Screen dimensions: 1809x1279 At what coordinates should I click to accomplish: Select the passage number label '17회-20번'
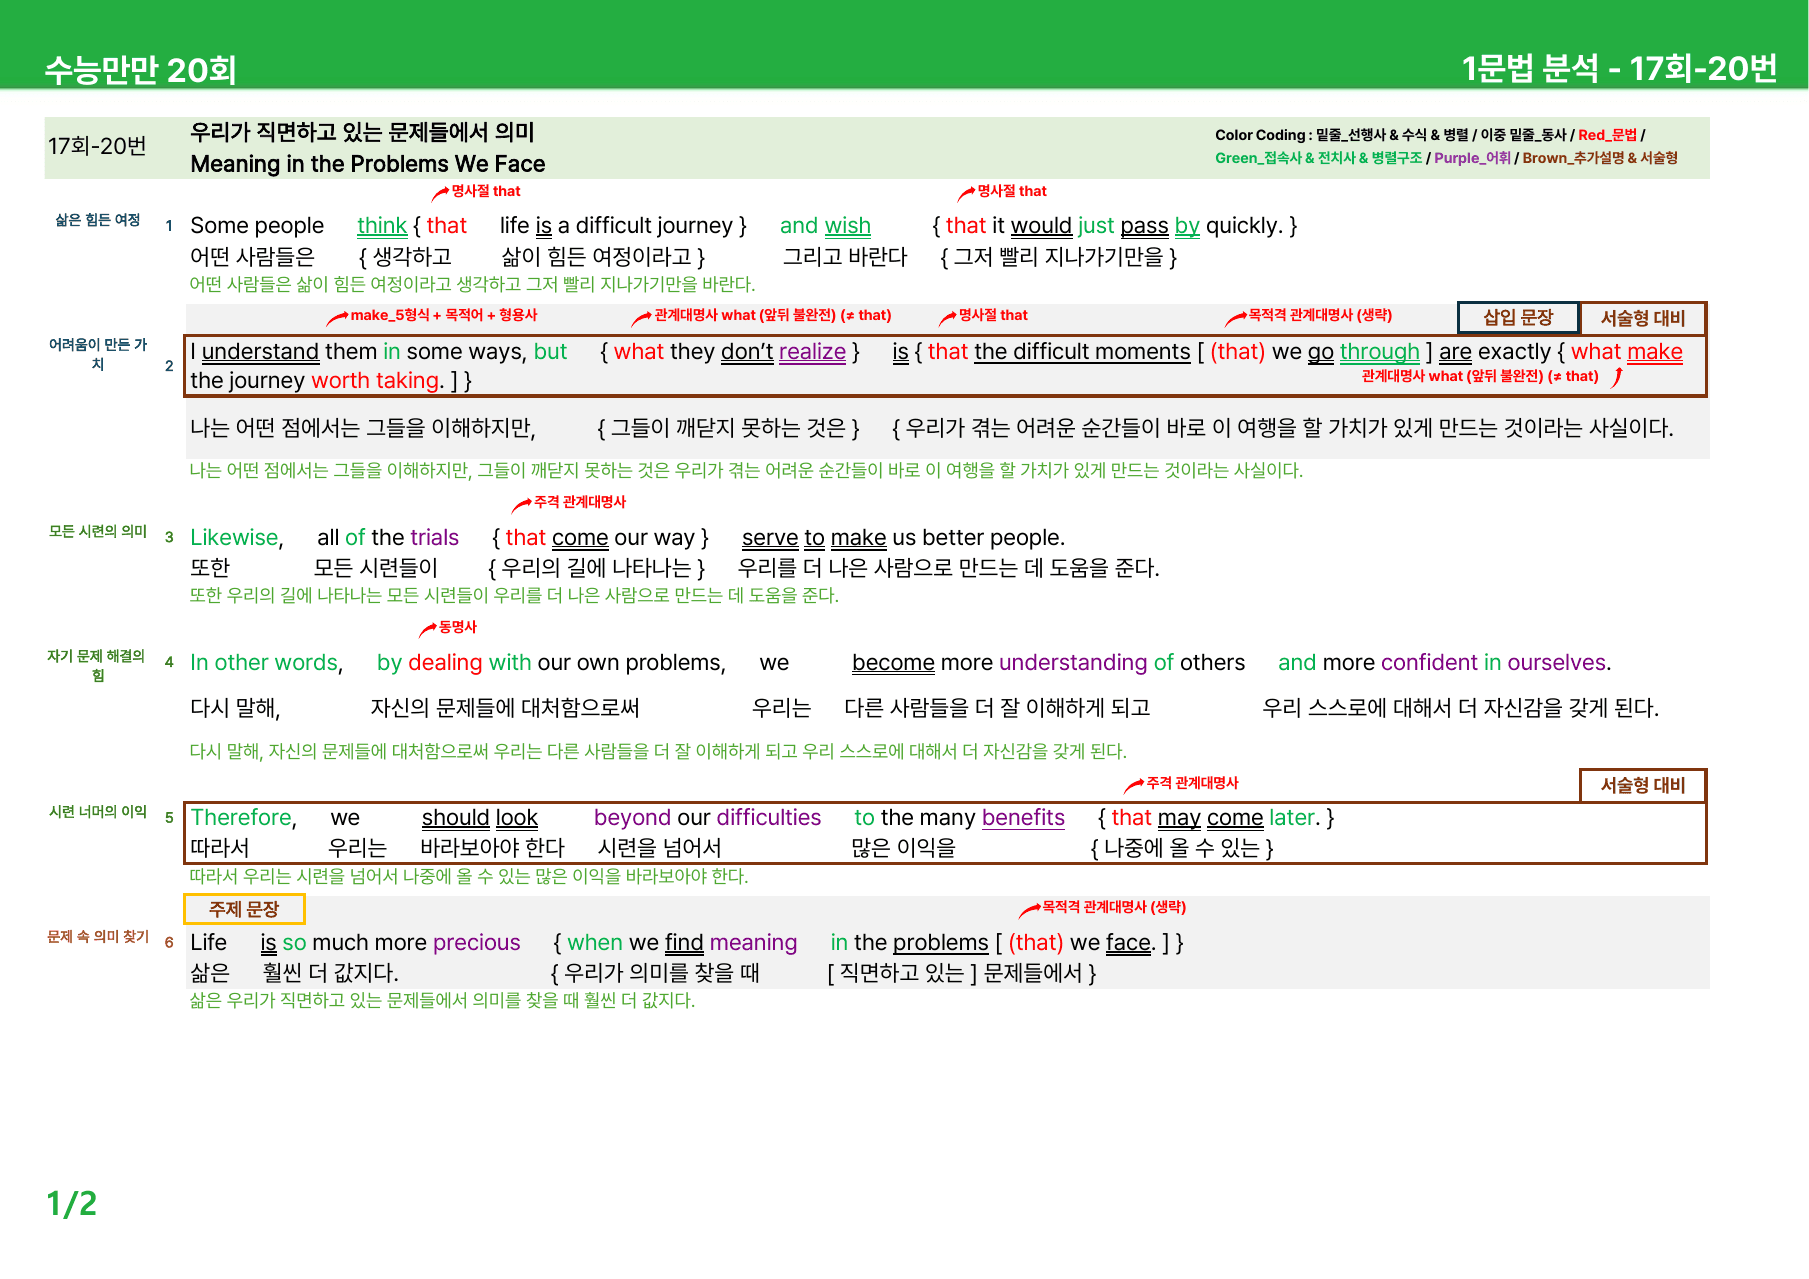[97, 146]
